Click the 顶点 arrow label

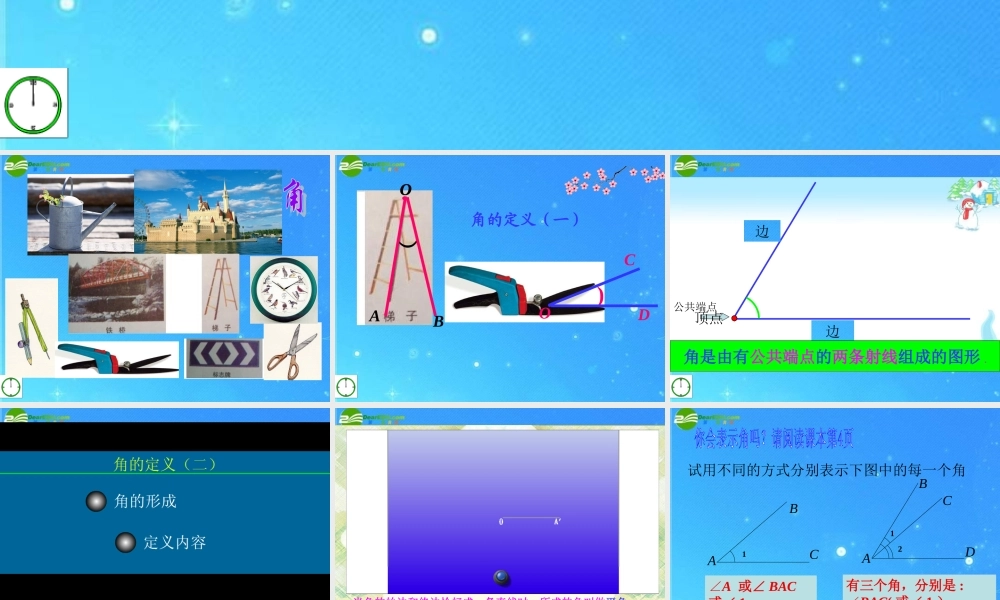click(x=712, y=317)
